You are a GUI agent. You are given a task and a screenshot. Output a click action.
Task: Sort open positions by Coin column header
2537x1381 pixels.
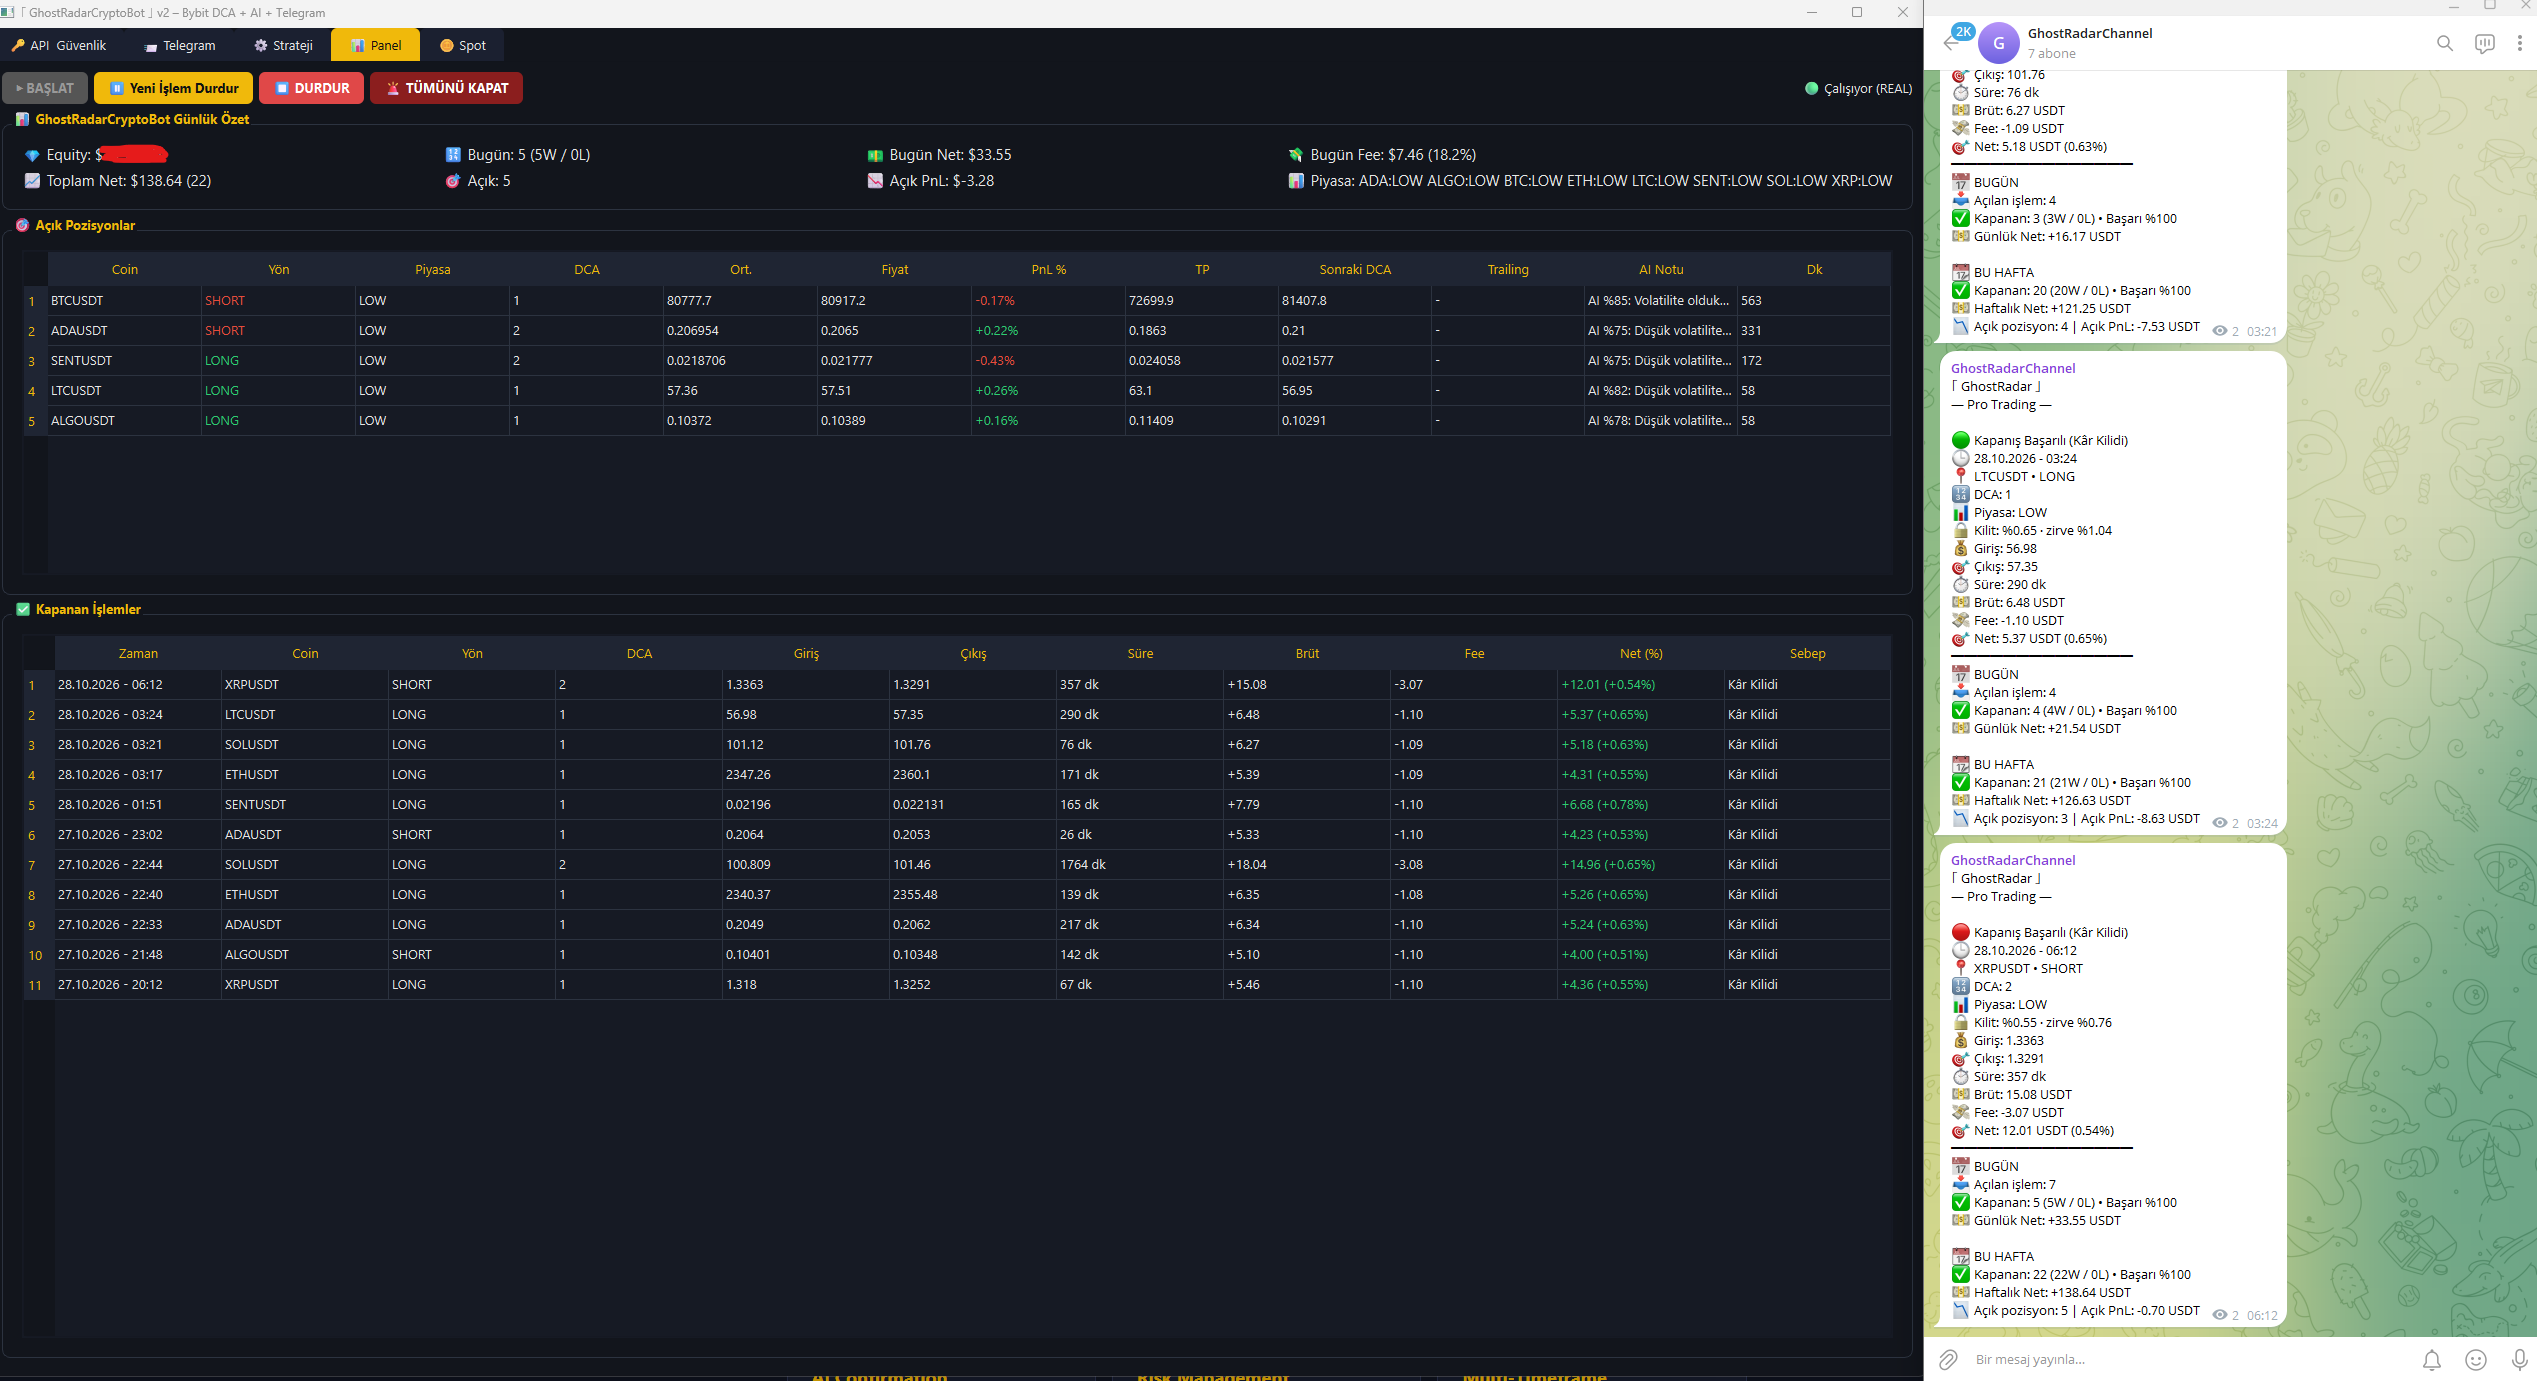pyautogui.click(x=125, y=269)
